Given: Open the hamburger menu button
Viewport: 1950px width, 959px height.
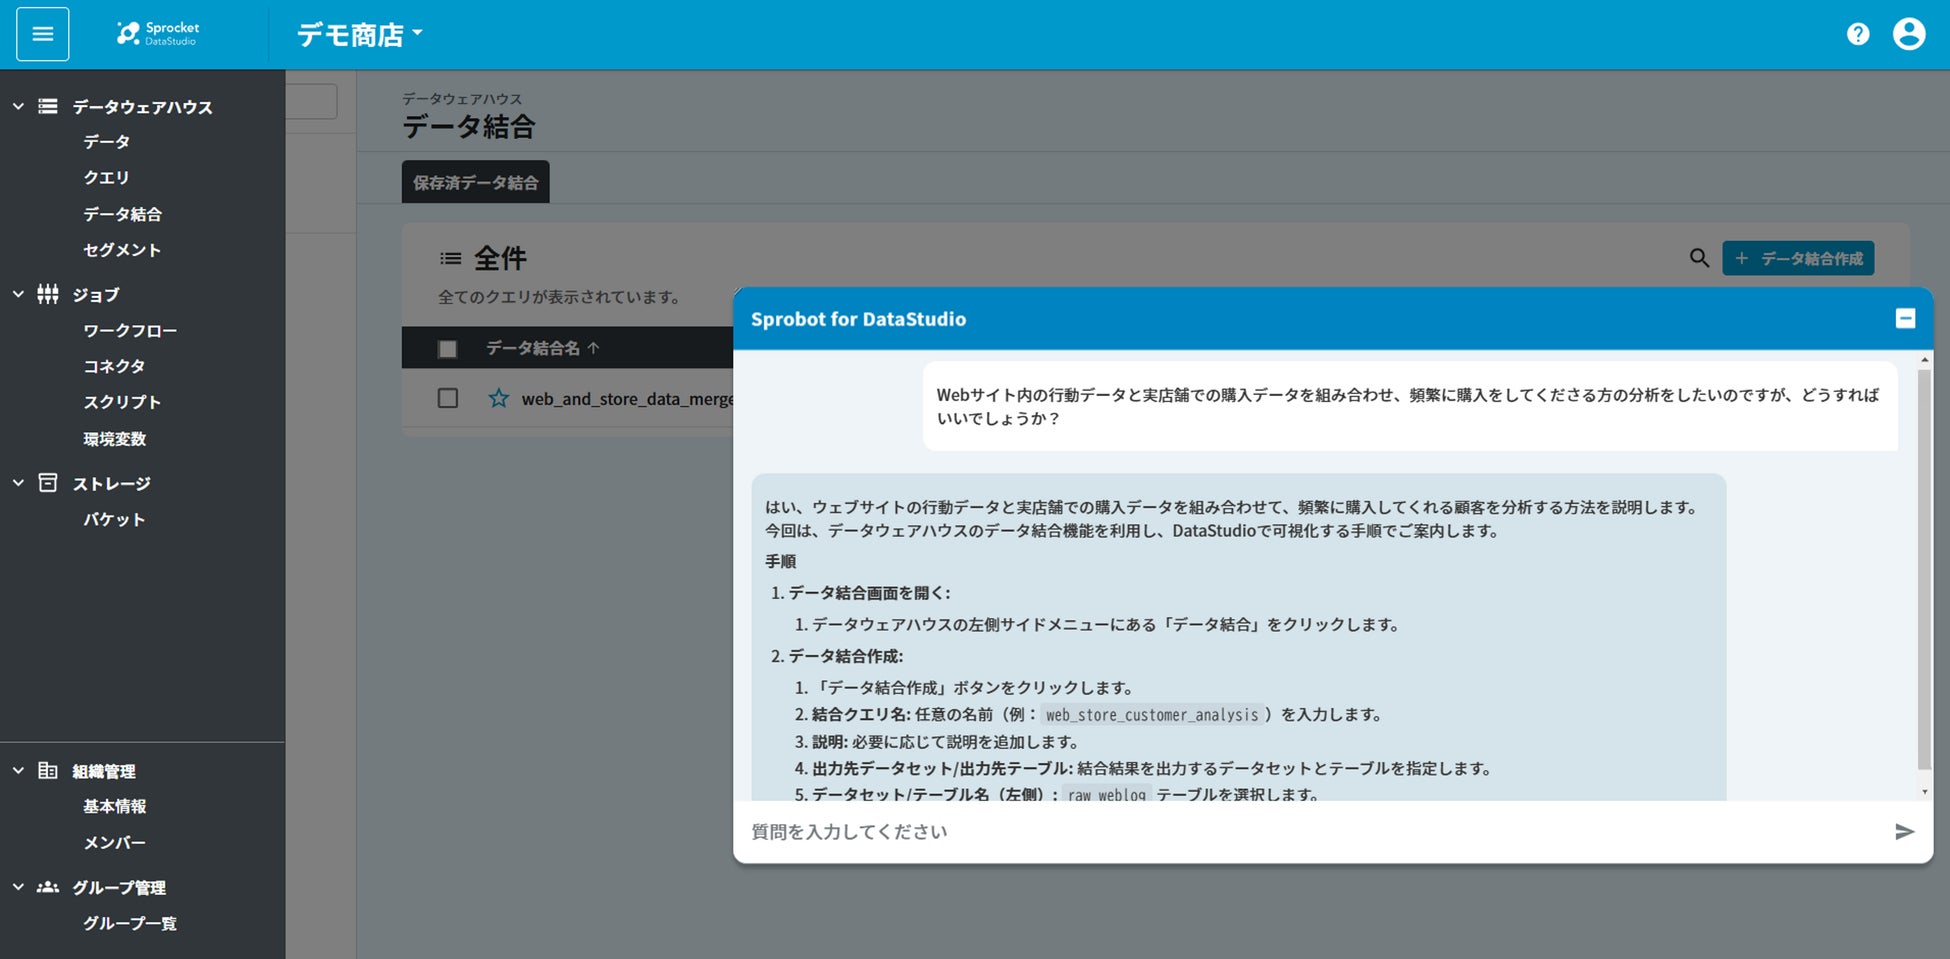Looking at the screenshot, I should pos(42,34).
